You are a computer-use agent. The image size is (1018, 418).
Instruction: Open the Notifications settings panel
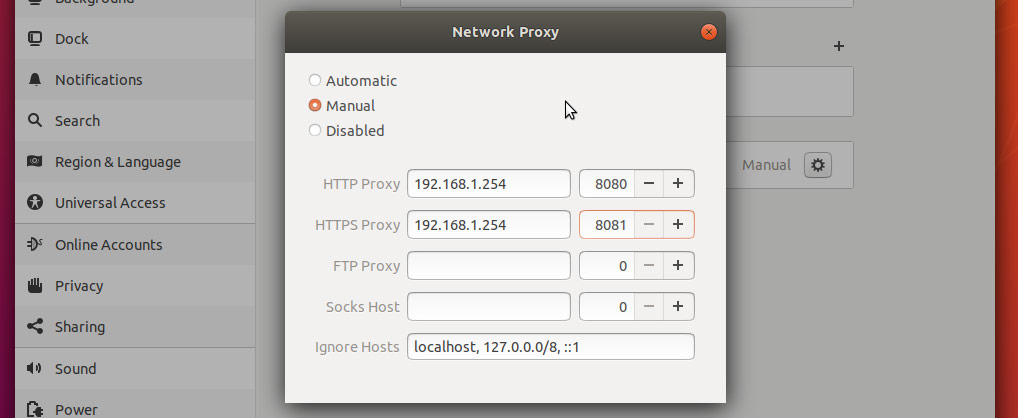coord(135,80)
